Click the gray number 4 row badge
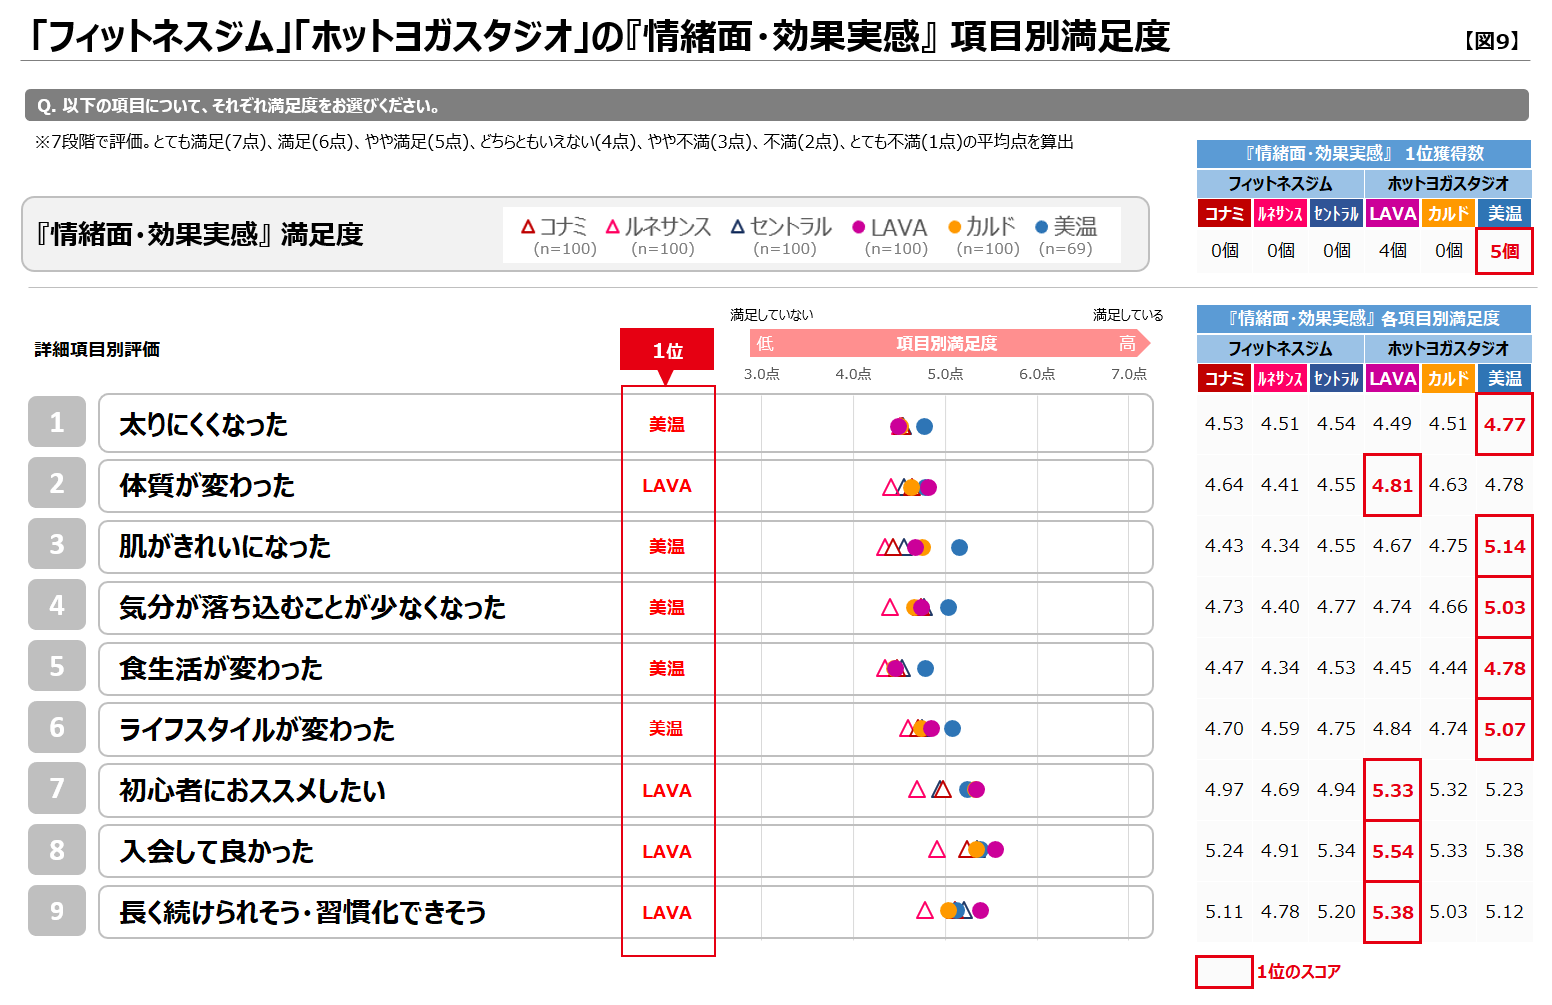 coord(57,605)
